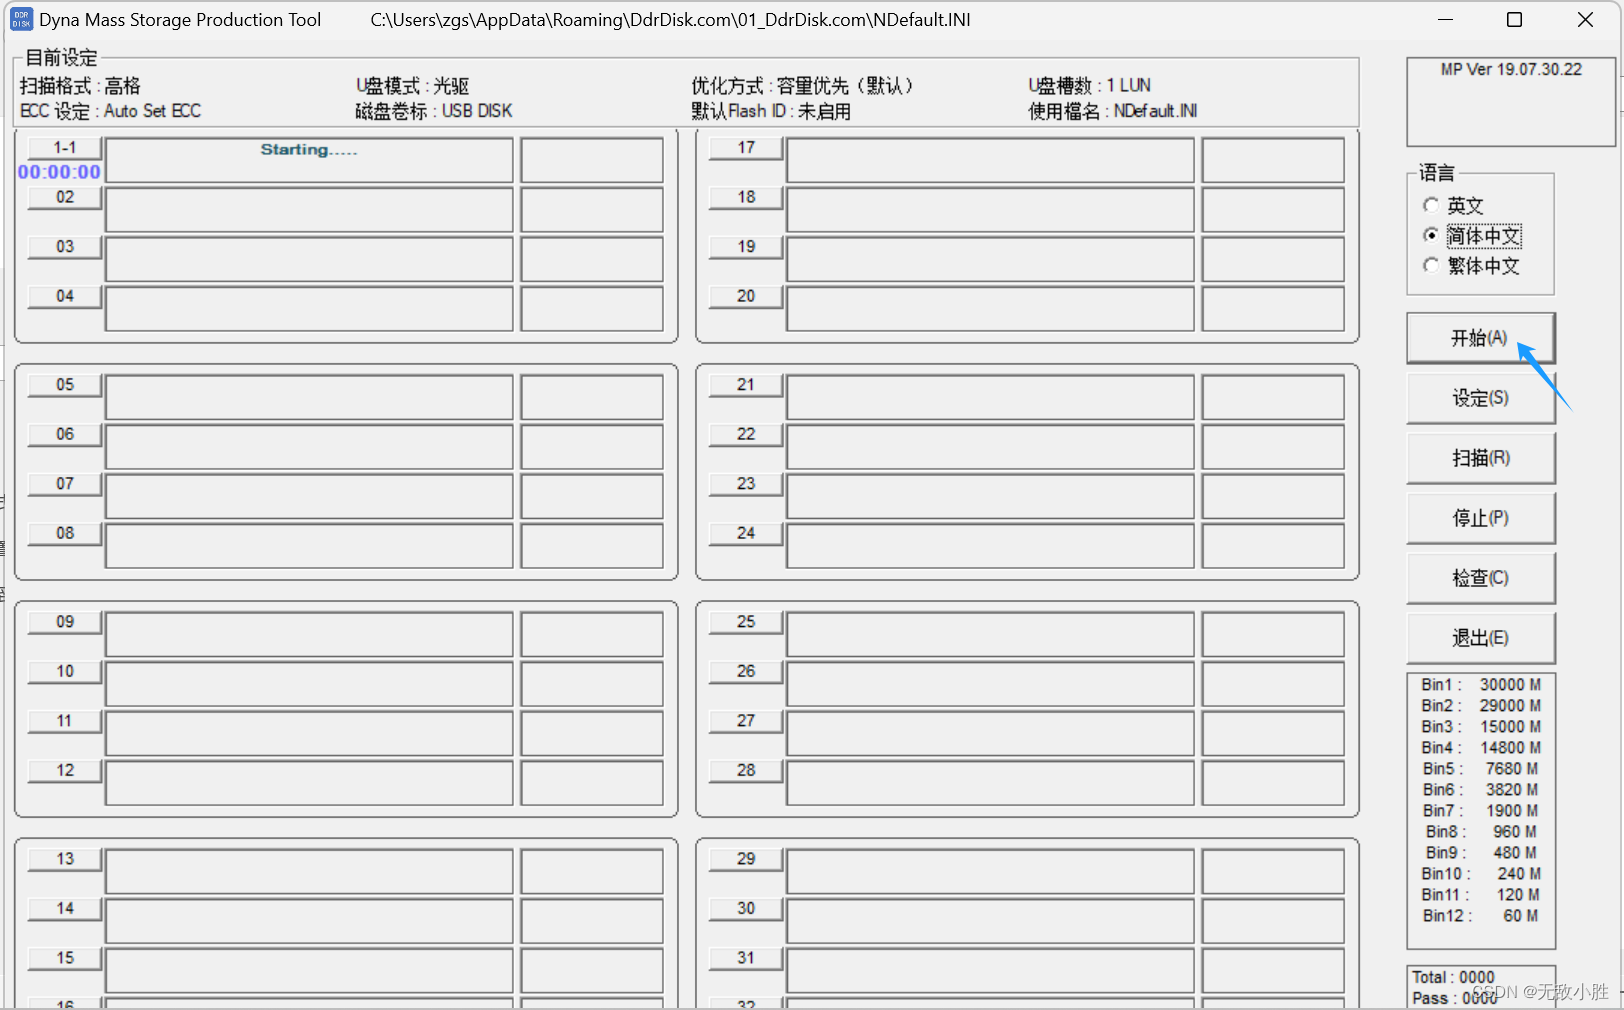
Task: Click port 17 slot button
Action: [744, 147]
